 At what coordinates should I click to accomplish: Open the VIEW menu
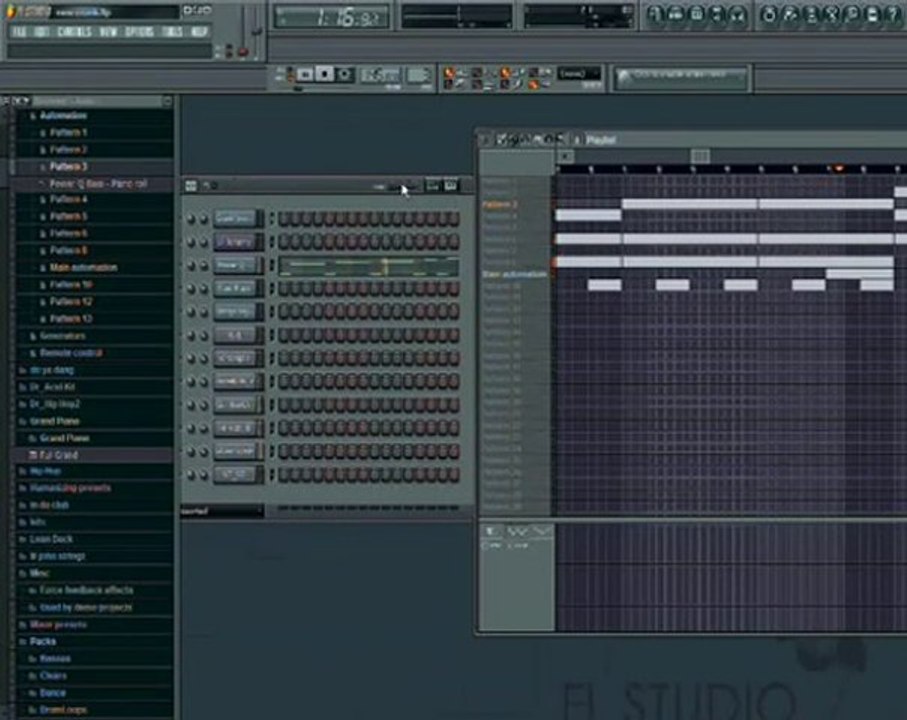[108, 31]
